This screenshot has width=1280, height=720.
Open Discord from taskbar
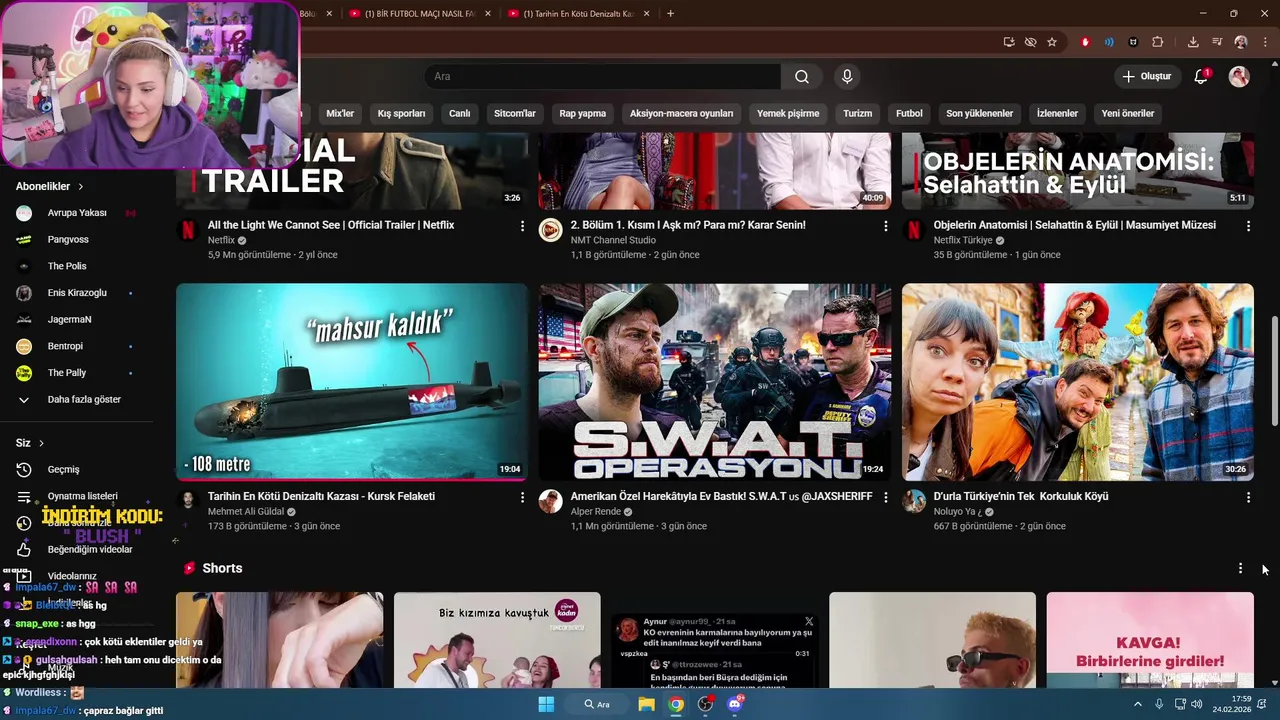[x=735, y=704]
